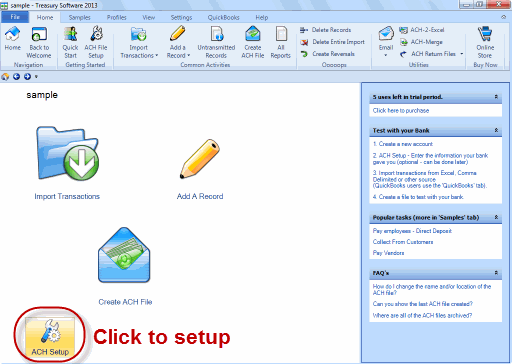The width and height of the screenshot is (512, 364).
Task: Click Delete Records in Ooooops group
Action: tap(325, 30)
